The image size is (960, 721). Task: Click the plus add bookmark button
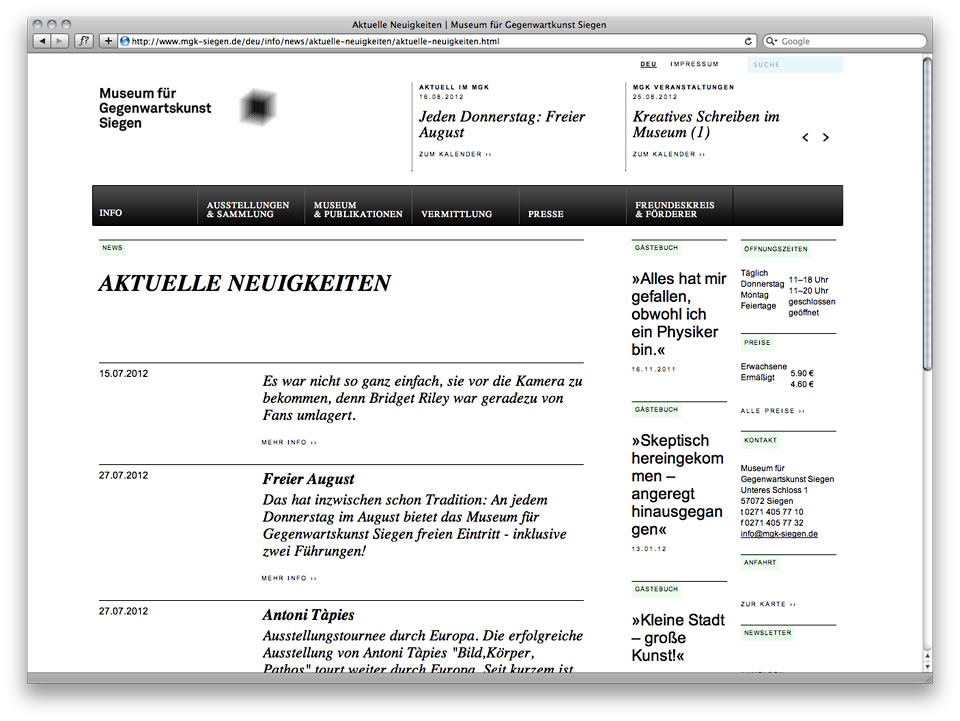tap(108, 41)
